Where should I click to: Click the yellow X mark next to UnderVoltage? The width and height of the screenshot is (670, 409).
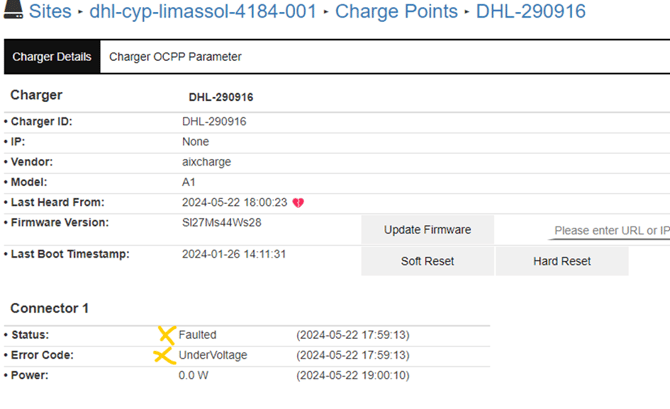(163, 355)
